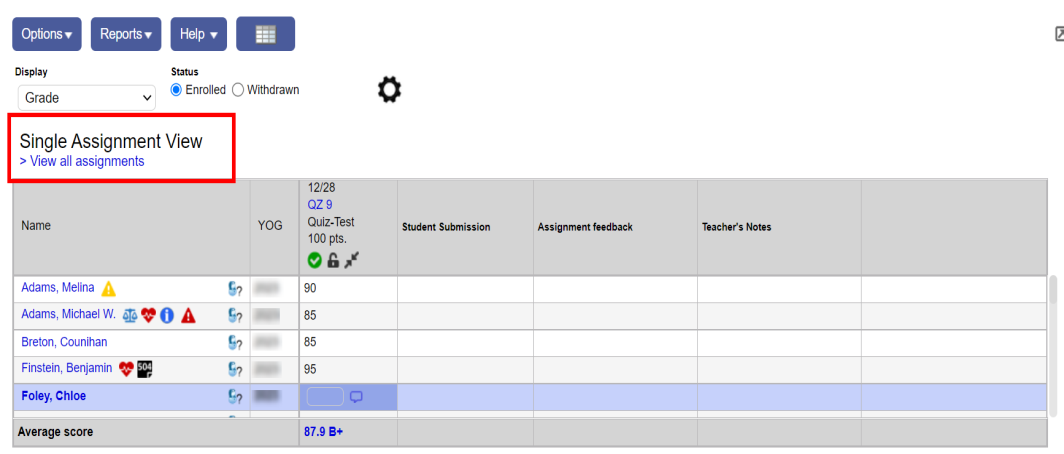
Task: Open student Finstein, Benjamin
Action: coord(66,368)
